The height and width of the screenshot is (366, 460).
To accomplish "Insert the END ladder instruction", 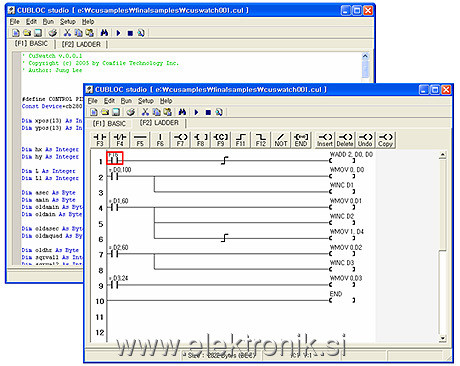I will click(301, 139).
